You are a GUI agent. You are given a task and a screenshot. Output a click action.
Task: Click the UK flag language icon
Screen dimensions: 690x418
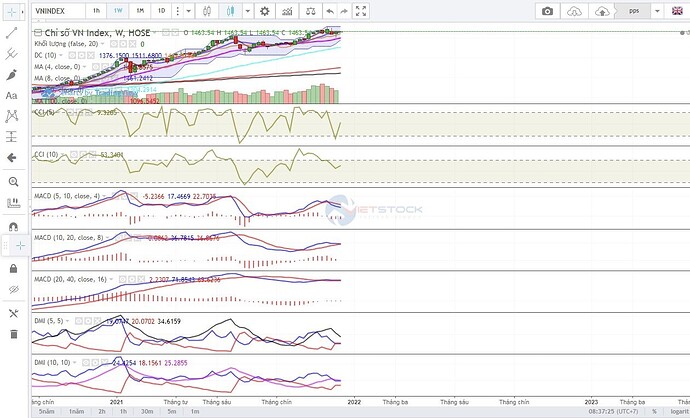(677, 11)
